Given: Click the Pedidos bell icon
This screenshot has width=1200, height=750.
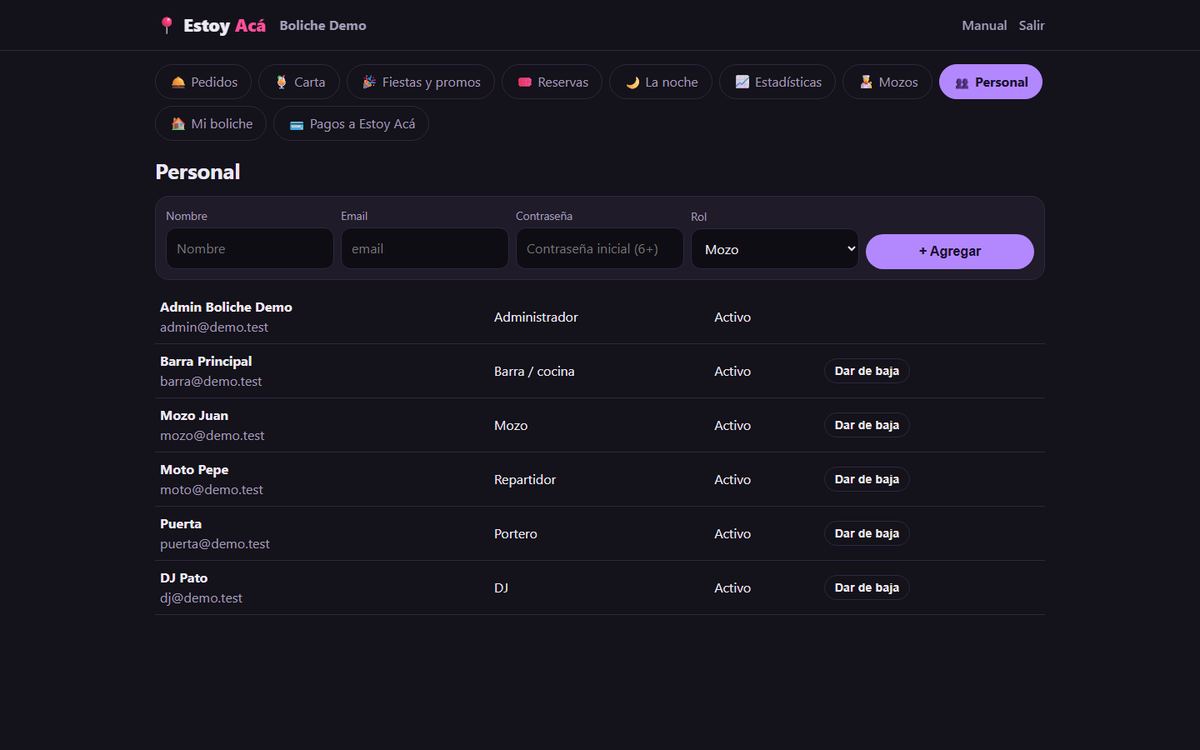Looking at the screenshot, I should (x=178, y=82).
